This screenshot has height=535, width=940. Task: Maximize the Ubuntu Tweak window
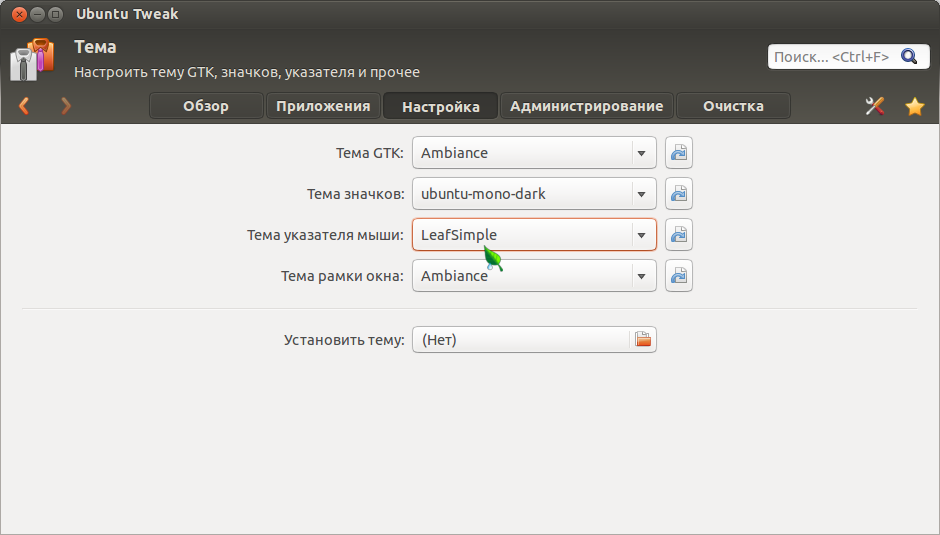click(55, 14)
